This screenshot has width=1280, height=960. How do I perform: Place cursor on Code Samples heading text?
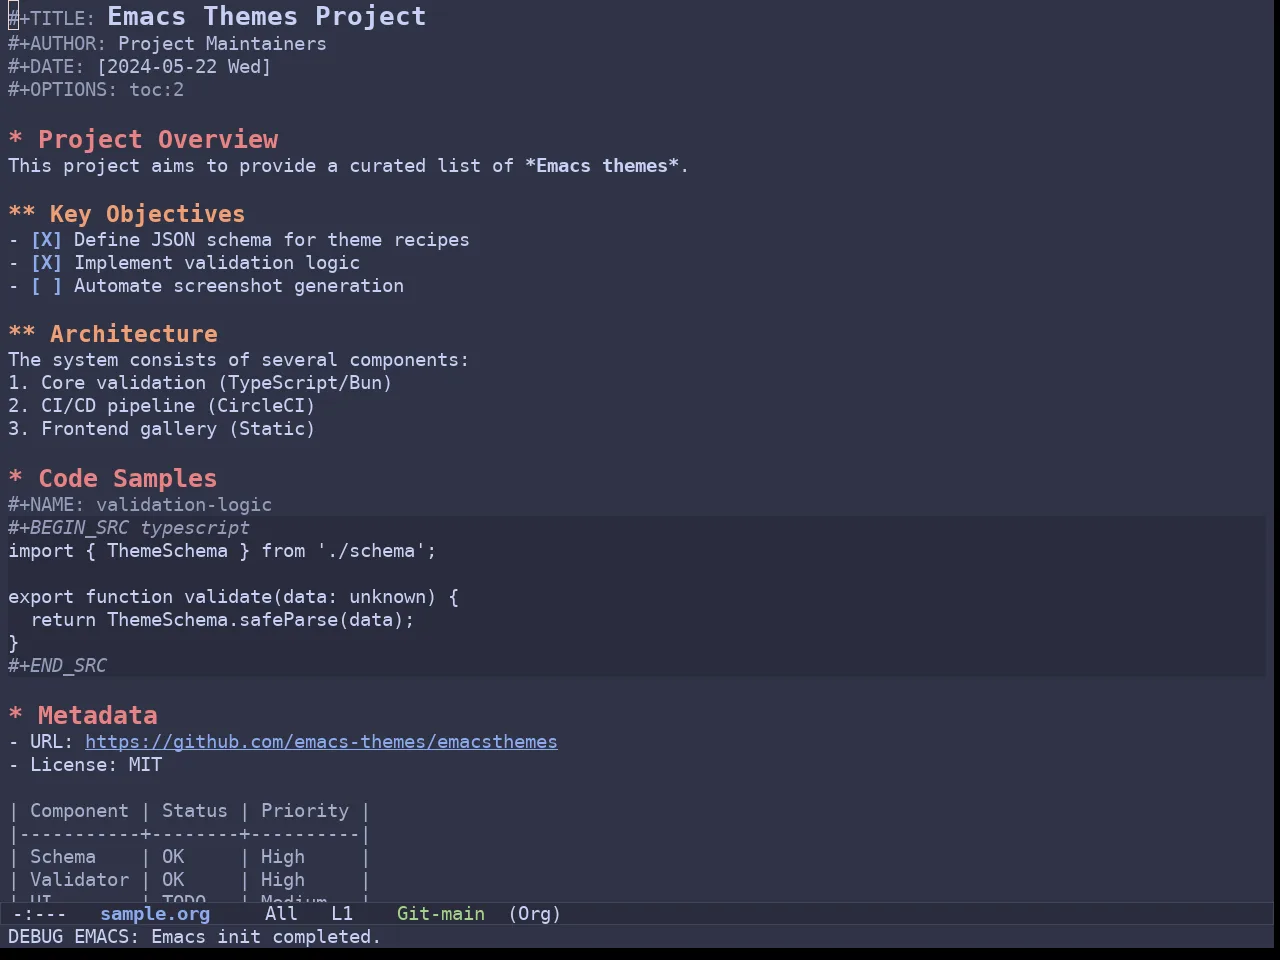tap(127, 479)
